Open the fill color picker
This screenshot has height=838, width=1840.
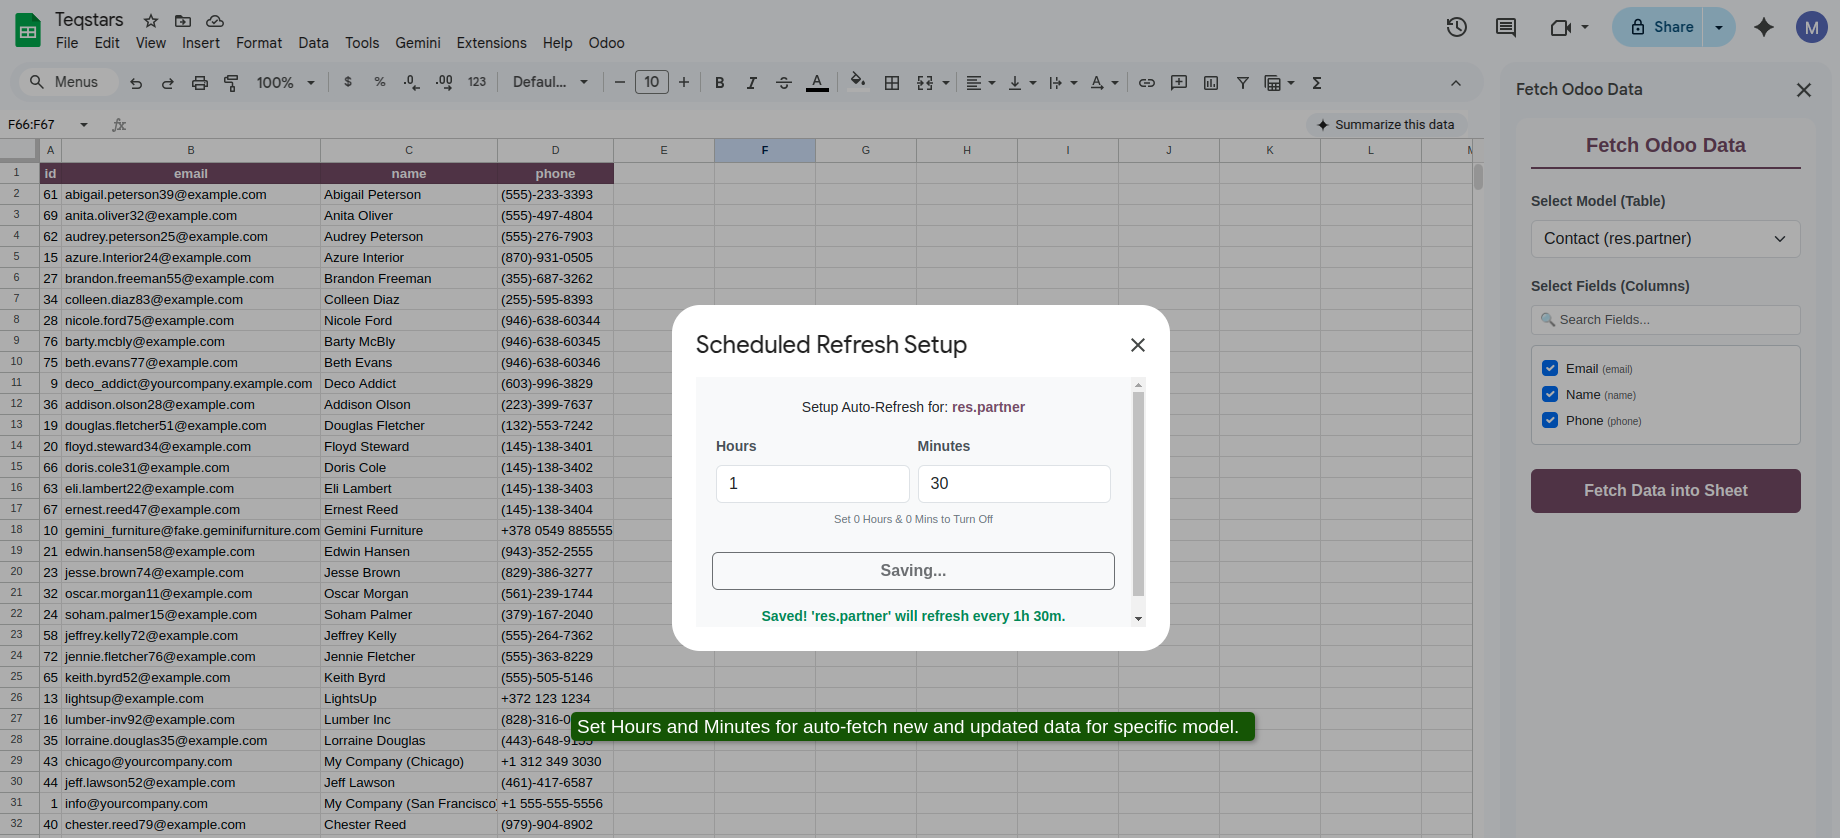[857, 82]
